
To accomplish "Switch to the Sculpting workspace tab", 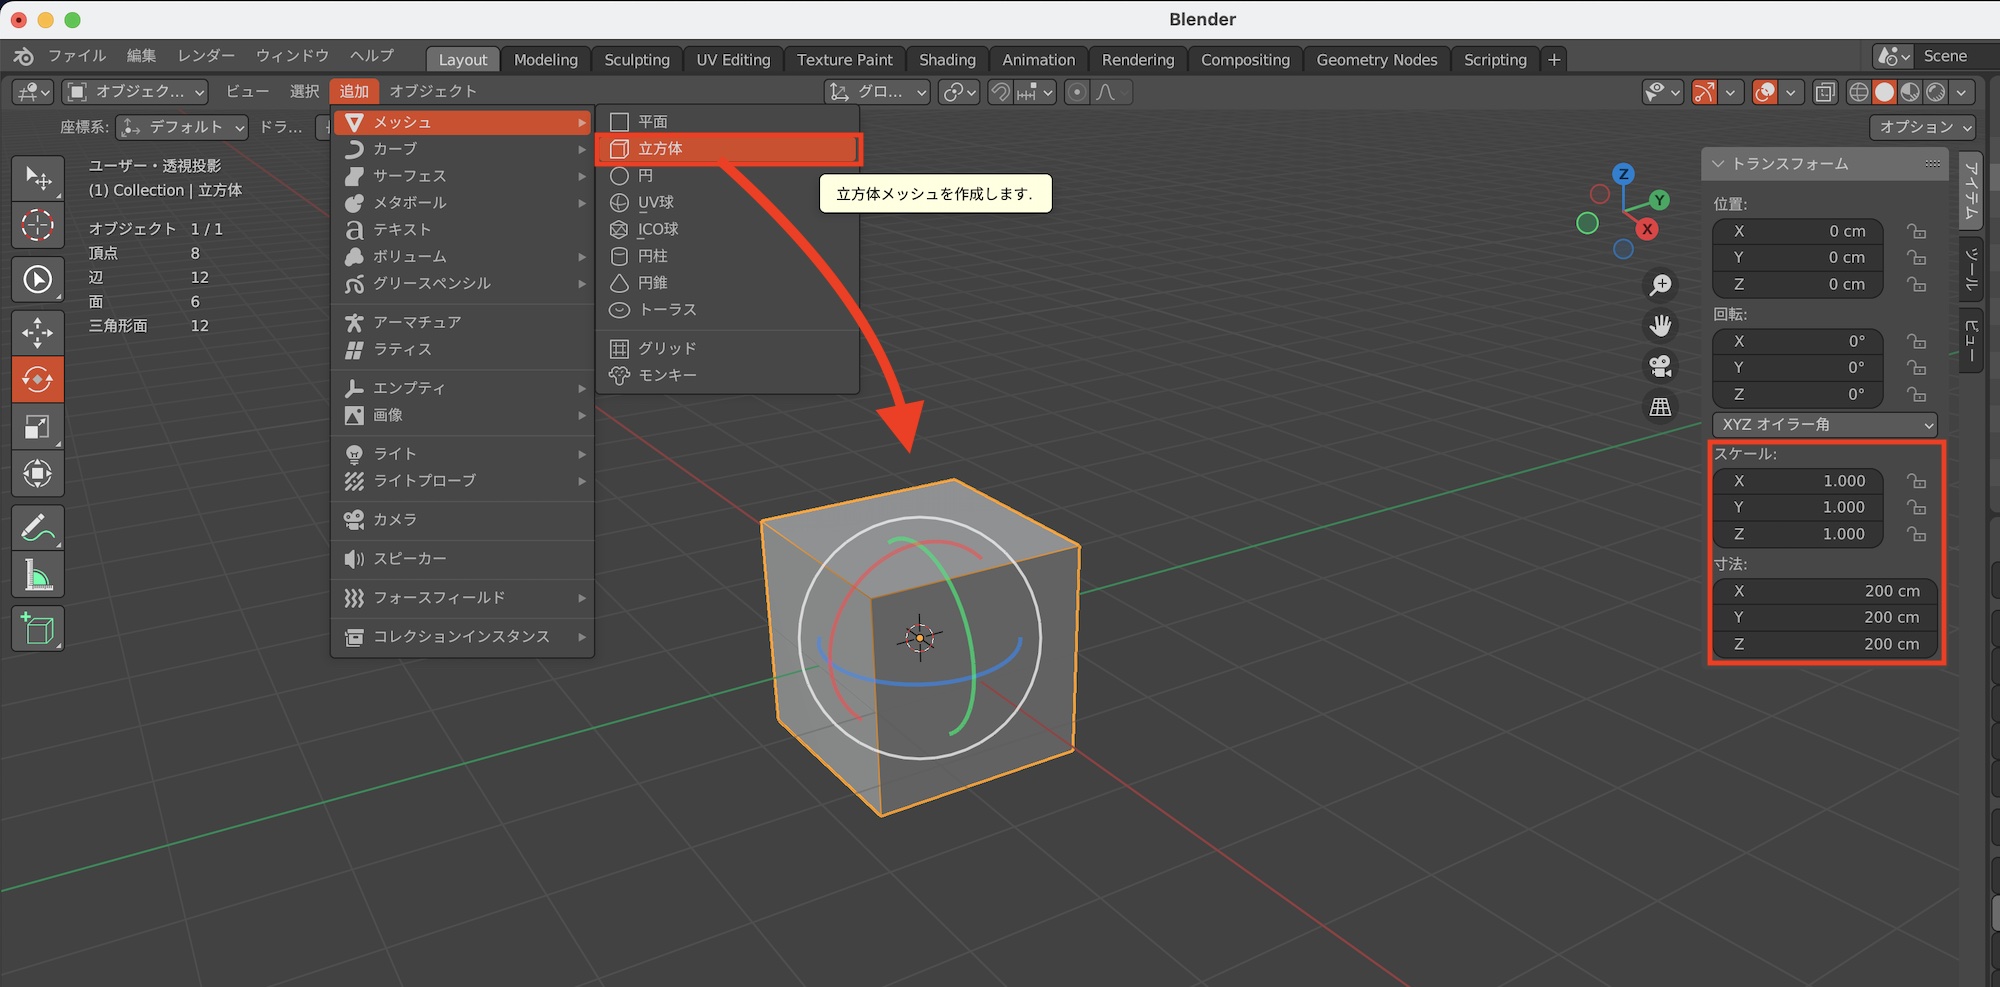I will tap(636, 60).
